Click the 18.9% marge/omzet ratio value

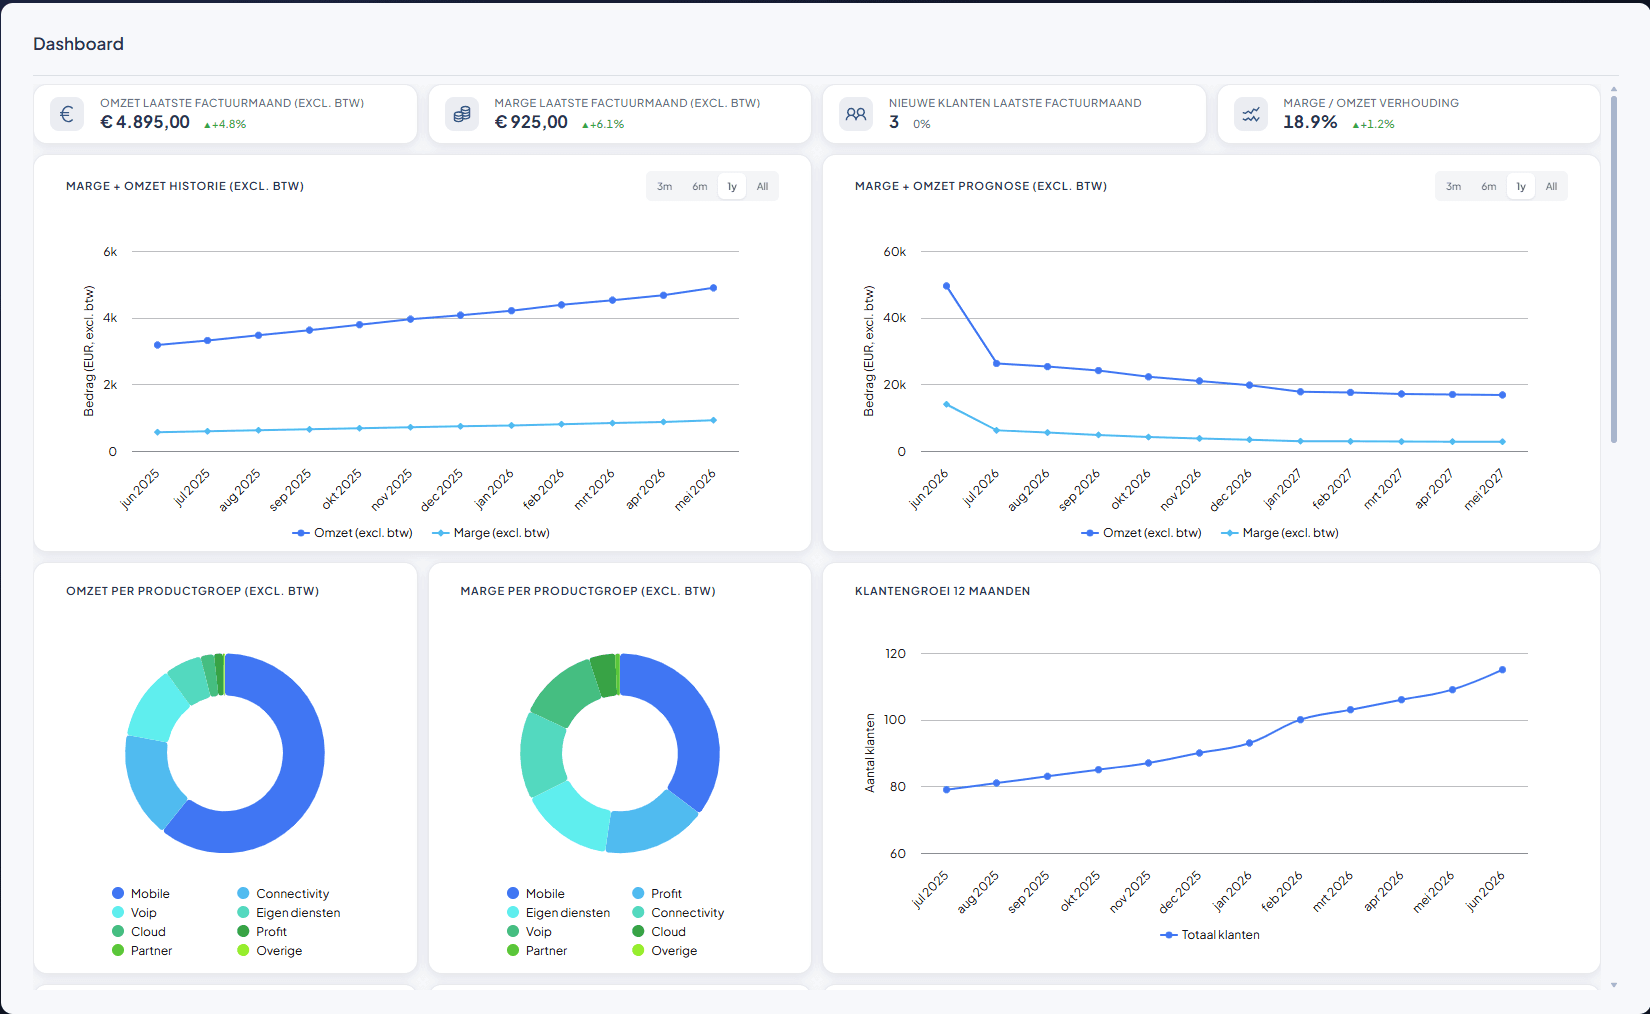[x=1310, y=122]
